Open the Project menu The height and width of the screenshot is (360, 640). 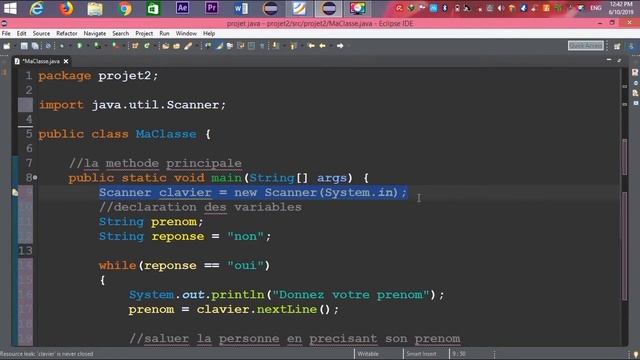(x=144, y=33)
